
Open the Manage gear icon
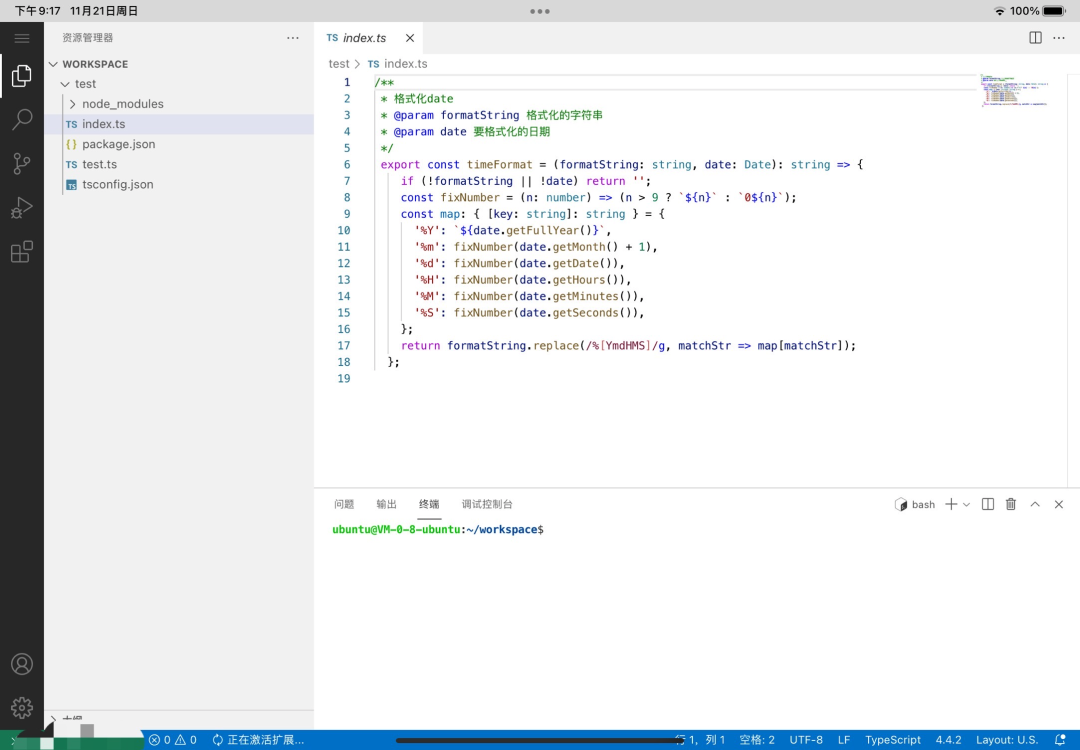point(21,707)
